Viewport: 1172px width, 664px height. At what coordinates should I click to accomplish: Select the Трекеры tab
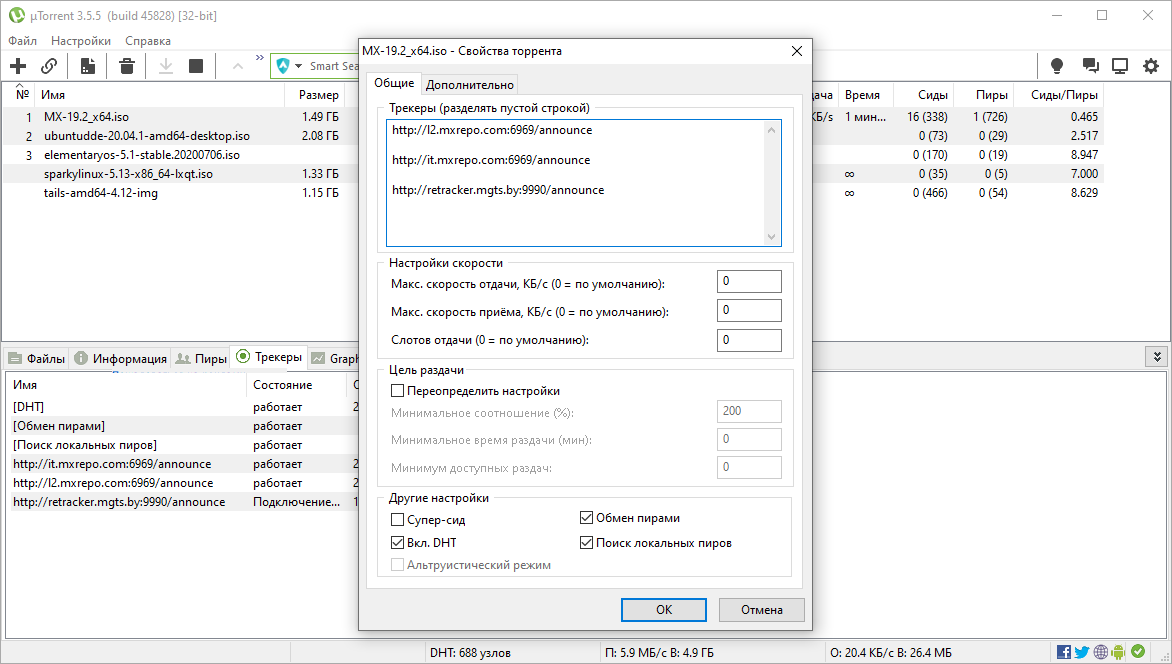(x=269, y=357)
